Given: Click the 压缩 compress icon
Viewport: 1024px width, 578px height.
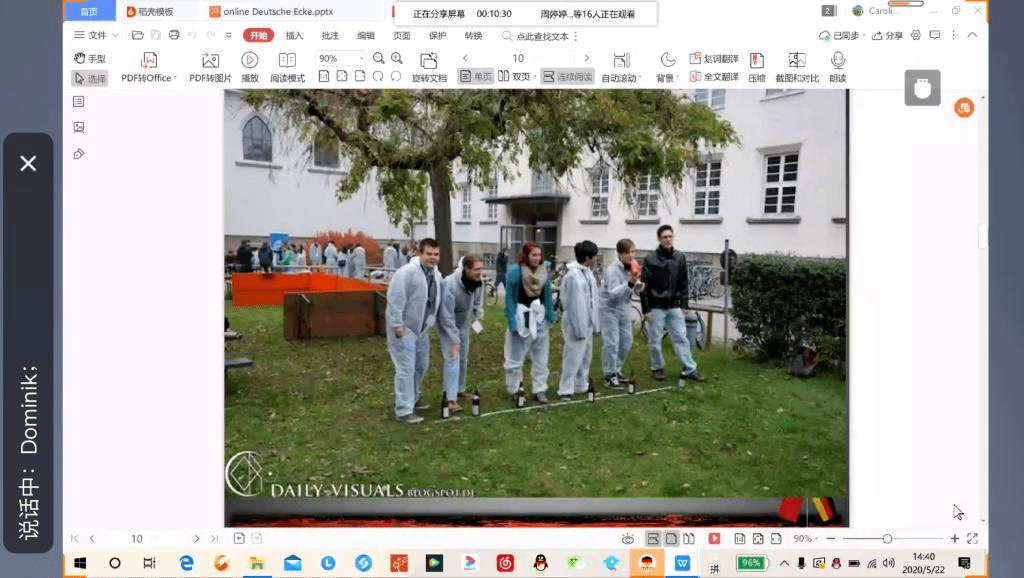Looking at the screenshot, I should click(x=757, y=61).
